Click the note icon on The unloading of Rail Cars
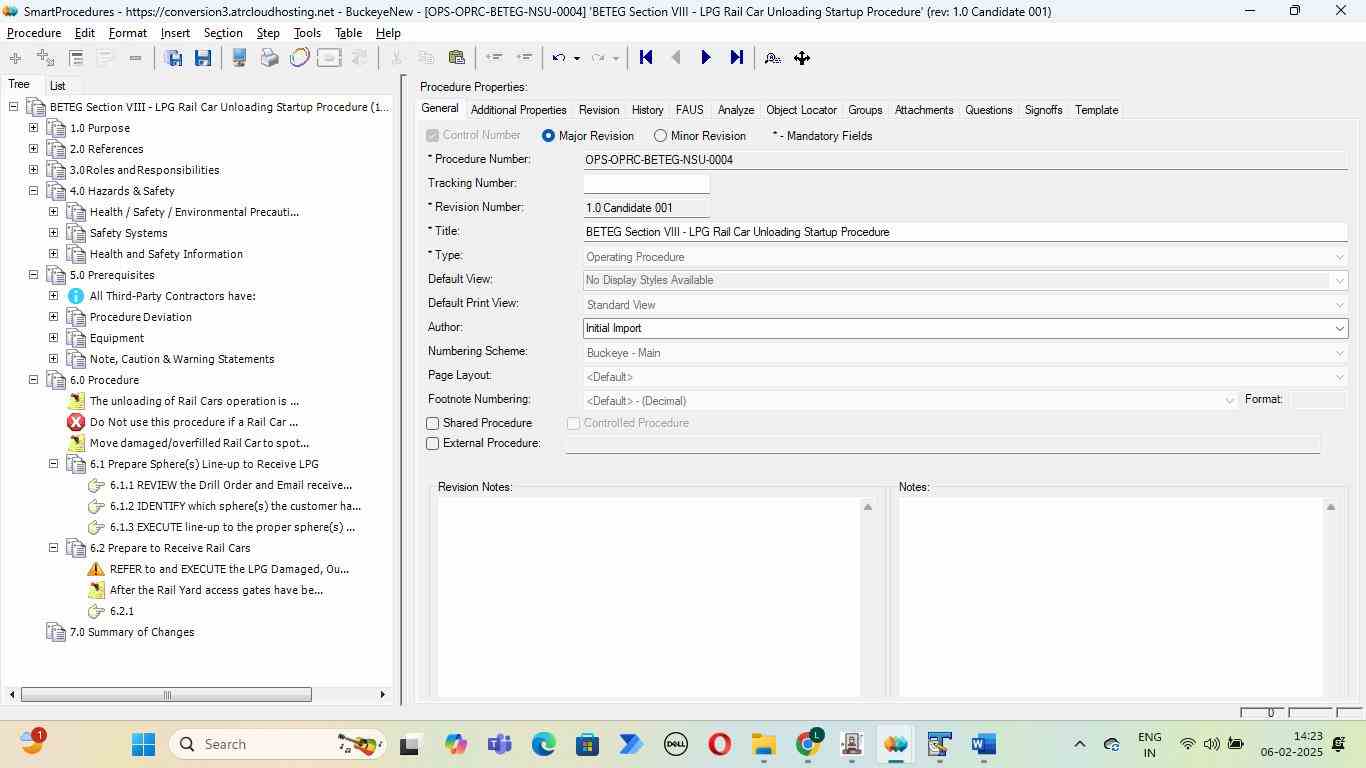 click(x=76, y=401)
